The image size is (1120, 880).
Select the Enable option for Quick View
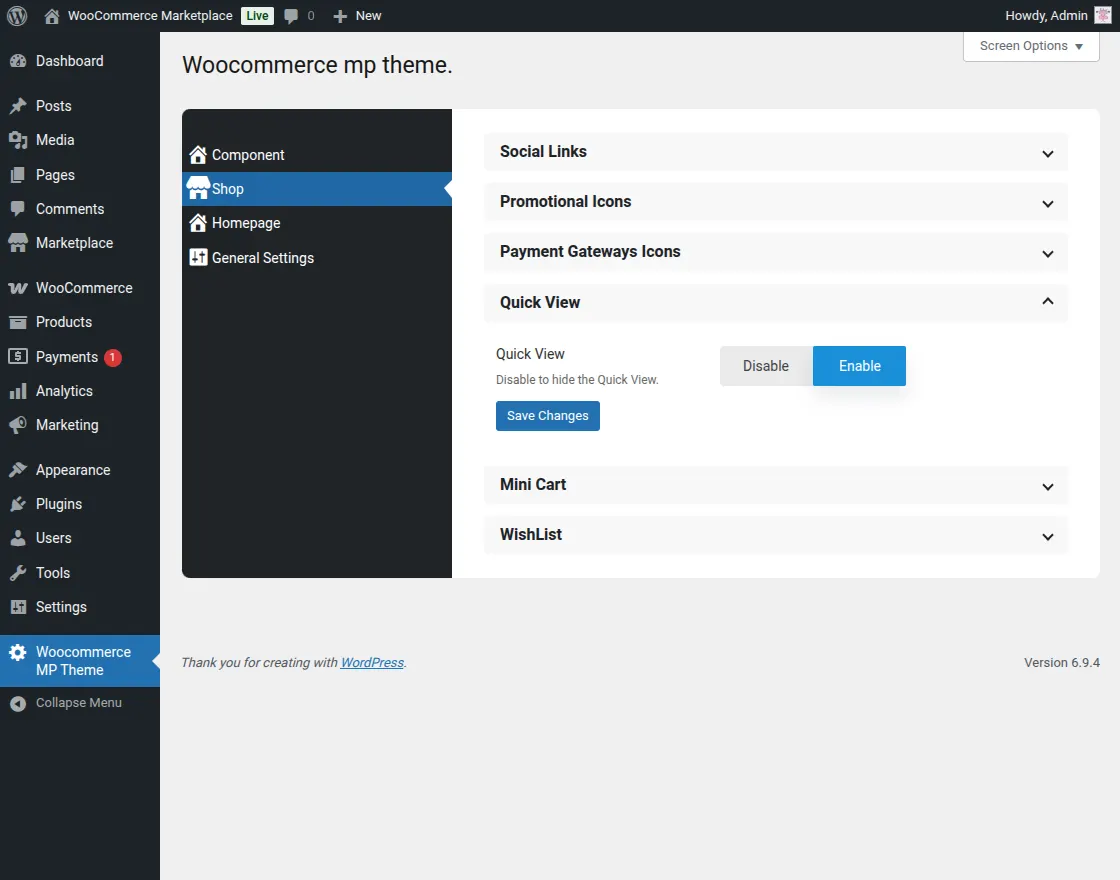pyautogui.click(x=859, y=366)
